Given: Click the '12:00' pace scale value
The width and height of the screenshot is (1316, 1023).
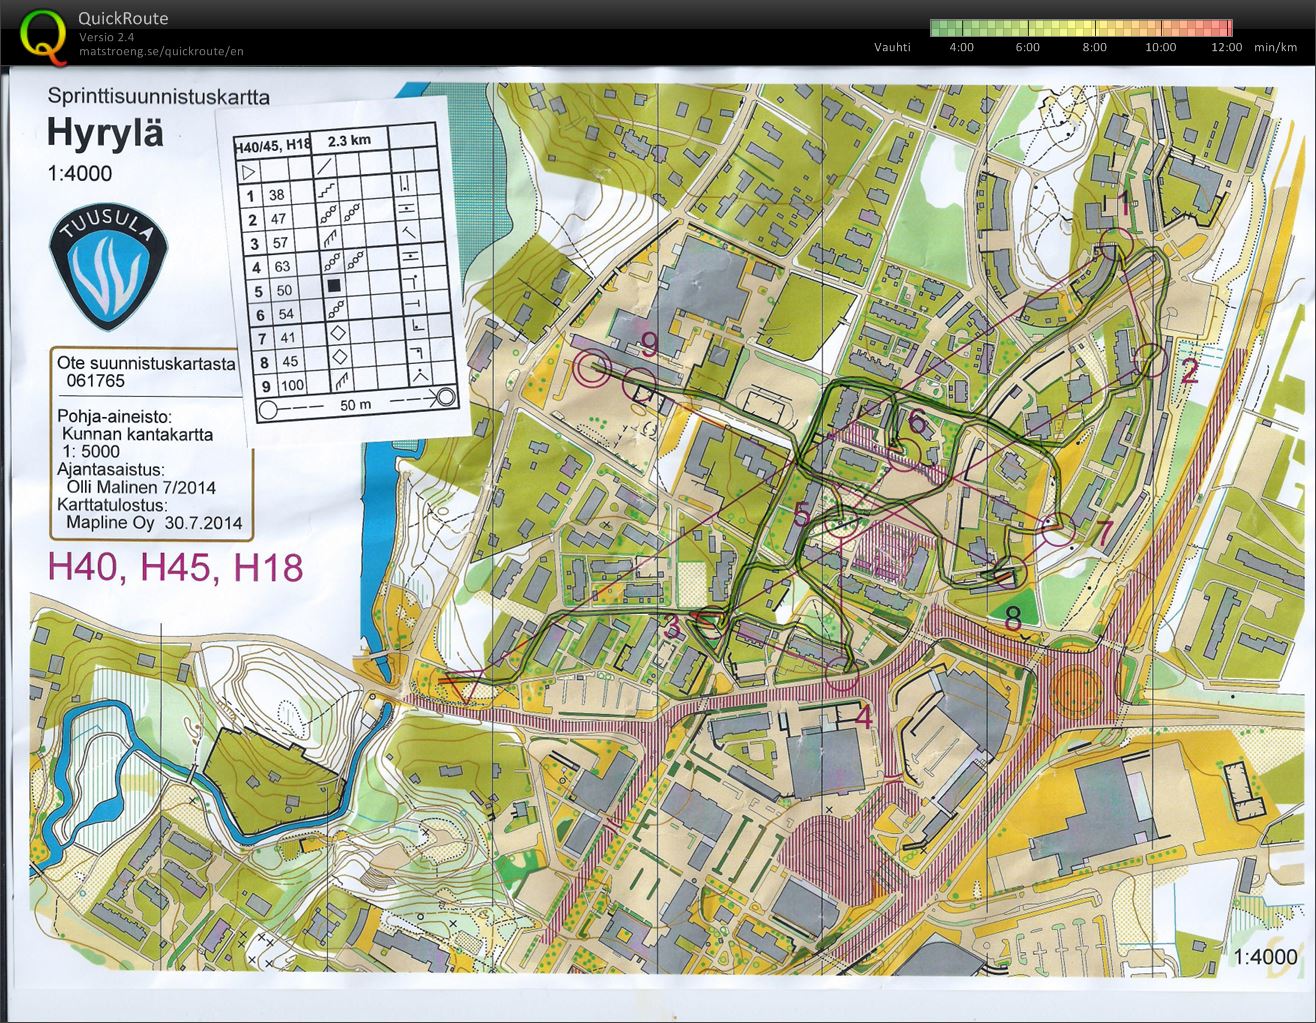Looking at the screenshot, I should tap(1226, 47).
